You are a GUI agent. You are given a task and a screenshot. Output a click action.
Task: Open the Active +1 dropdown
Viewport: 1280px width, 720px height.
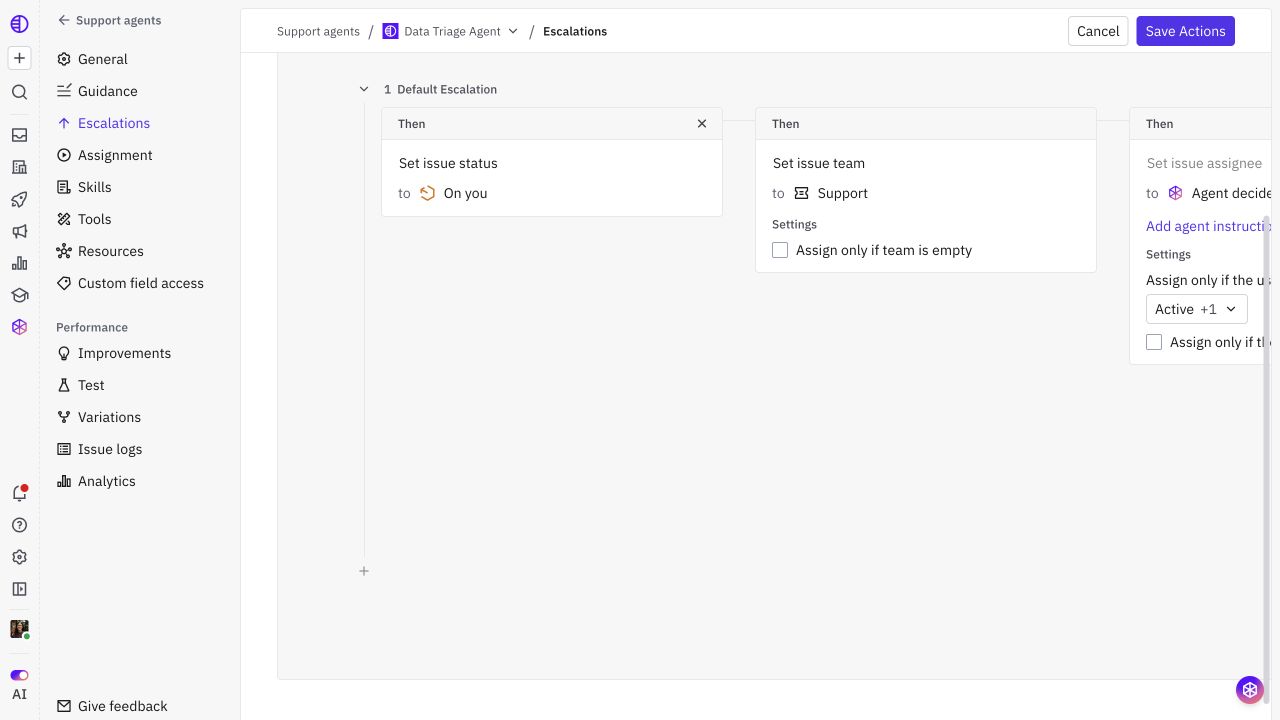[x=1196, y=309]
